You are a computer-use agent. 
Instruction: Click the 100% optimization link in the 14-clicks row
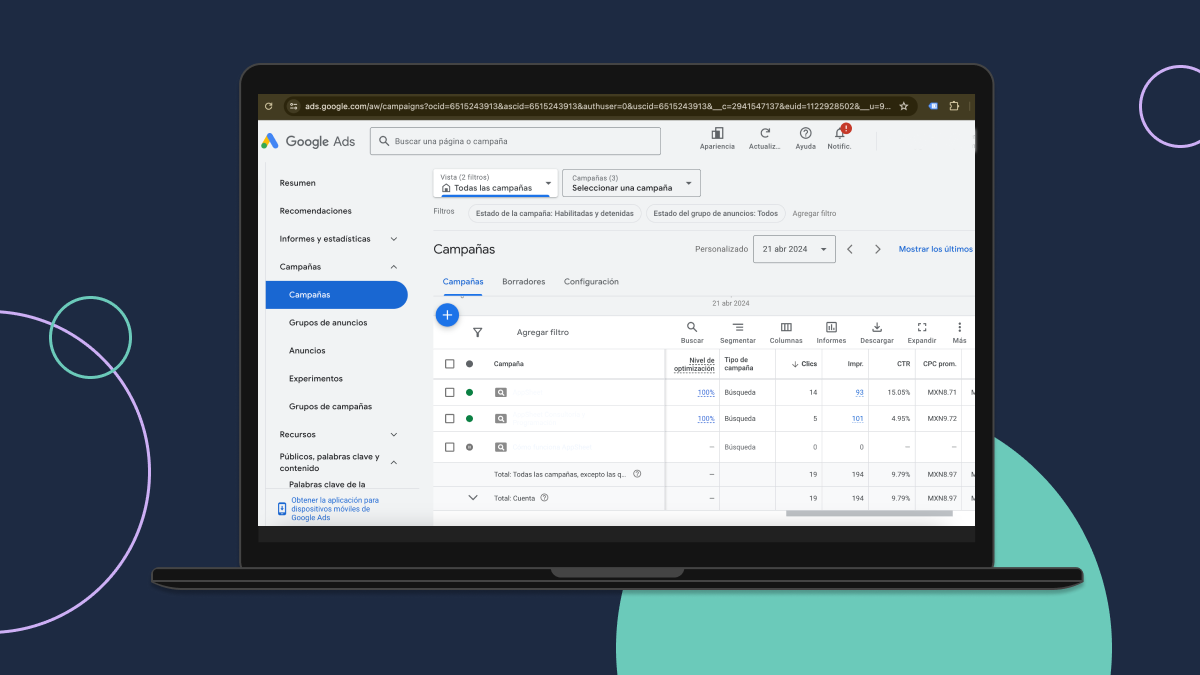[706, 392]
